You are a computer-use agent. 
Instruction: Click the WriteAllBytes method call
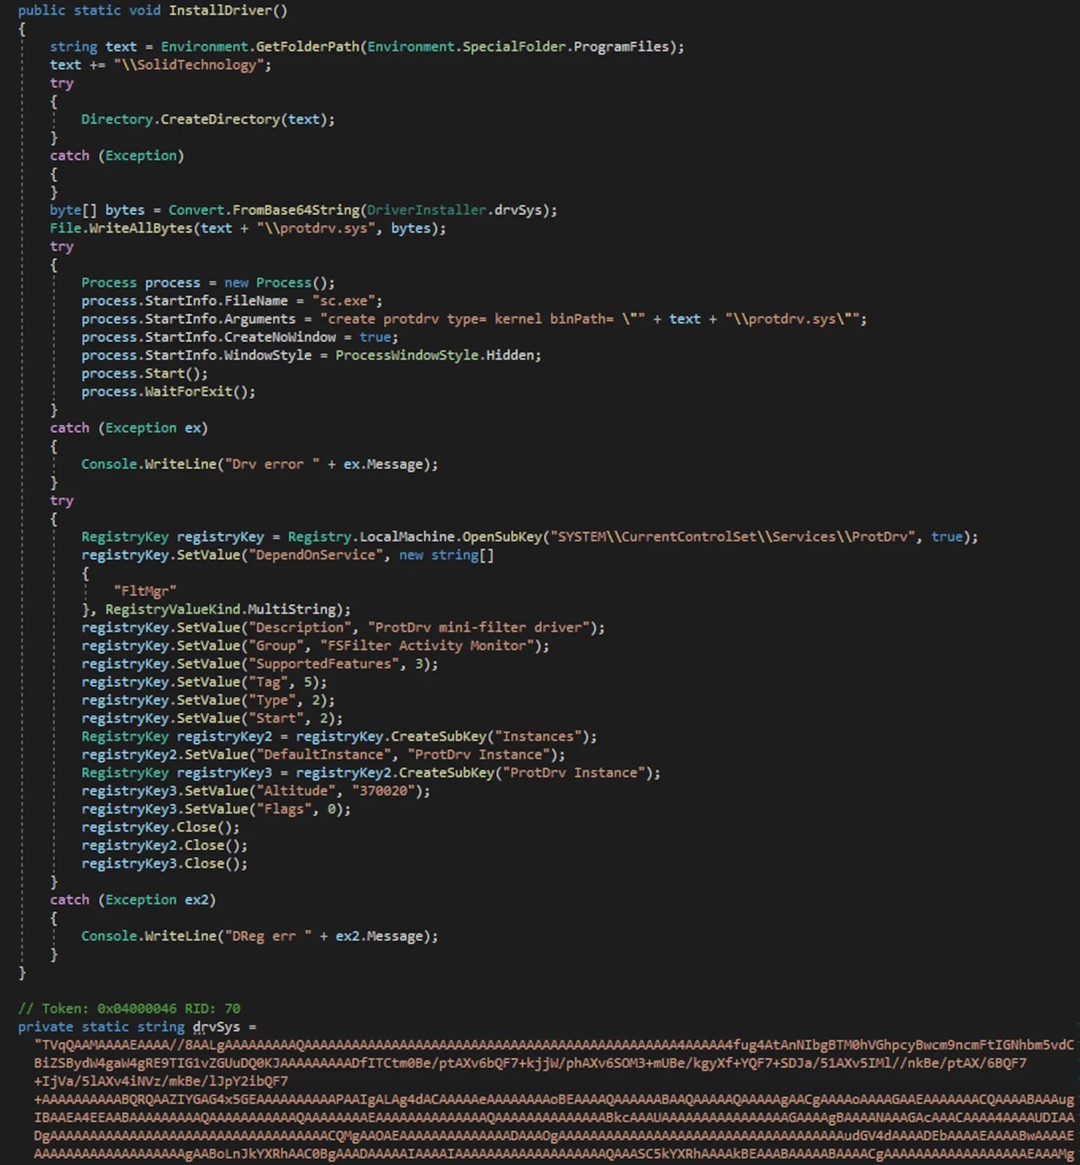141,228
